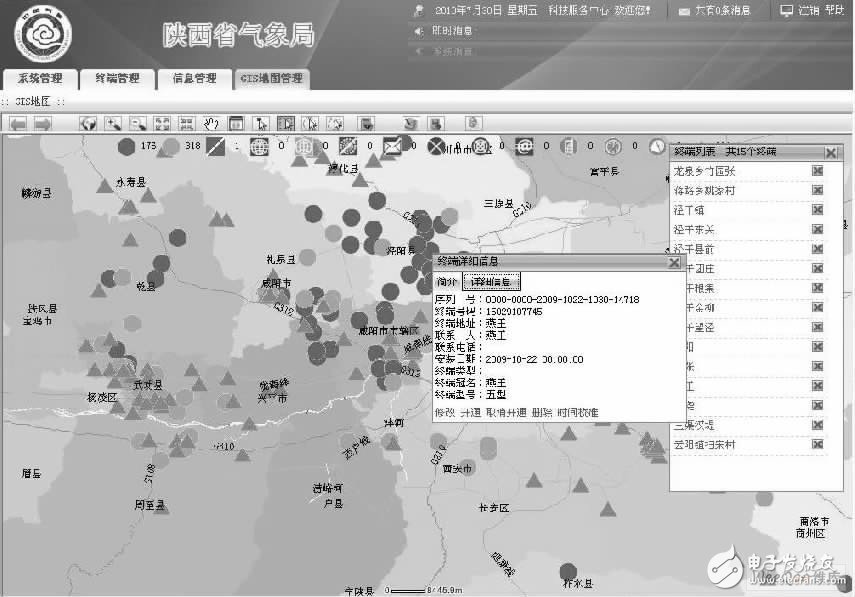This screenshot has width=855, height=597.
Task: Select the zoom-in magnifier tool
Action: (114, 122)
